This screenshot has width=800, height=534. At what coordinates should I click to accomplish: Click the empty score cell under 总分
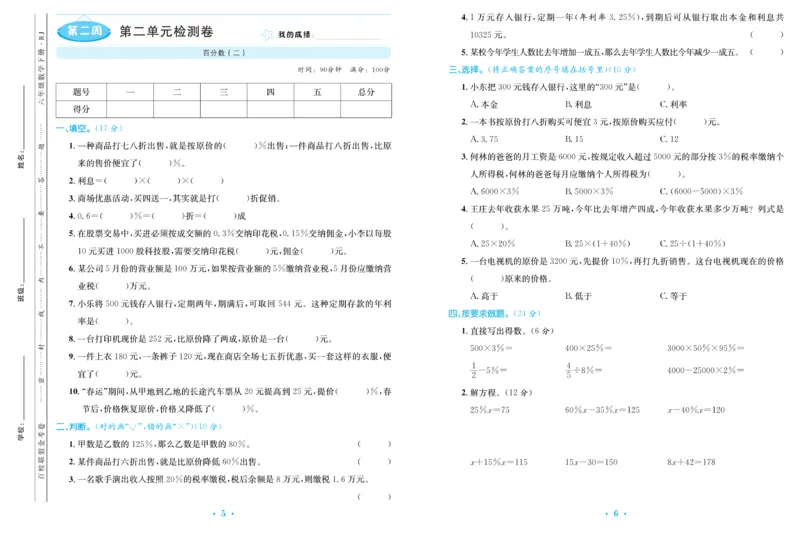click(366, 109)
